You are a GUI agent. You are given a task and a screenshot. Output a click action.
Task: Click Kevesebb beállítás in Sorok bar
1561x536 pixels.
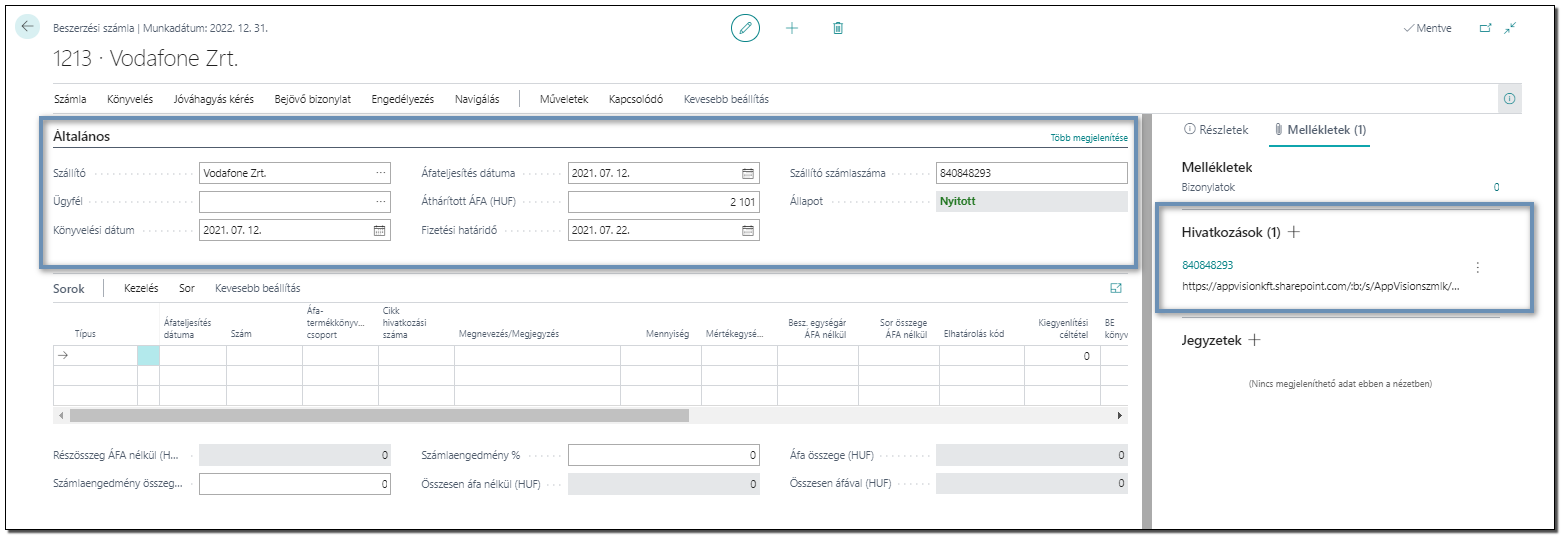click(257, 288)
